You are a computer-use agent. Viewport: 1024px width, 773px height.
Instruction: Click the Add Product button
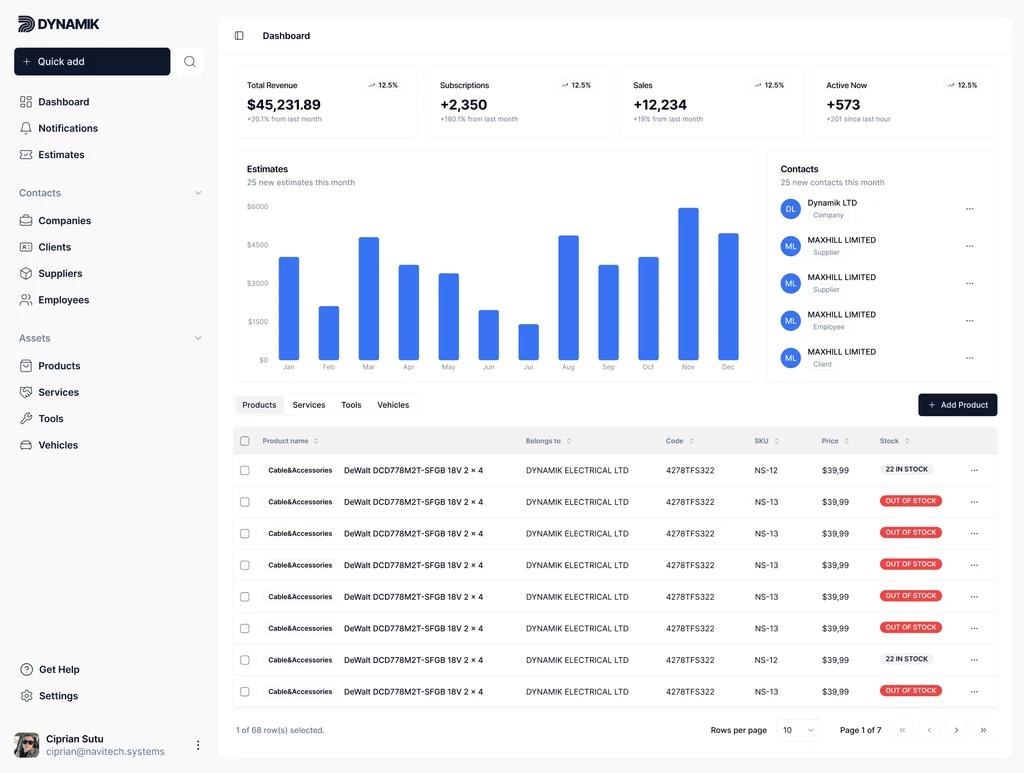tap(957, 405)
